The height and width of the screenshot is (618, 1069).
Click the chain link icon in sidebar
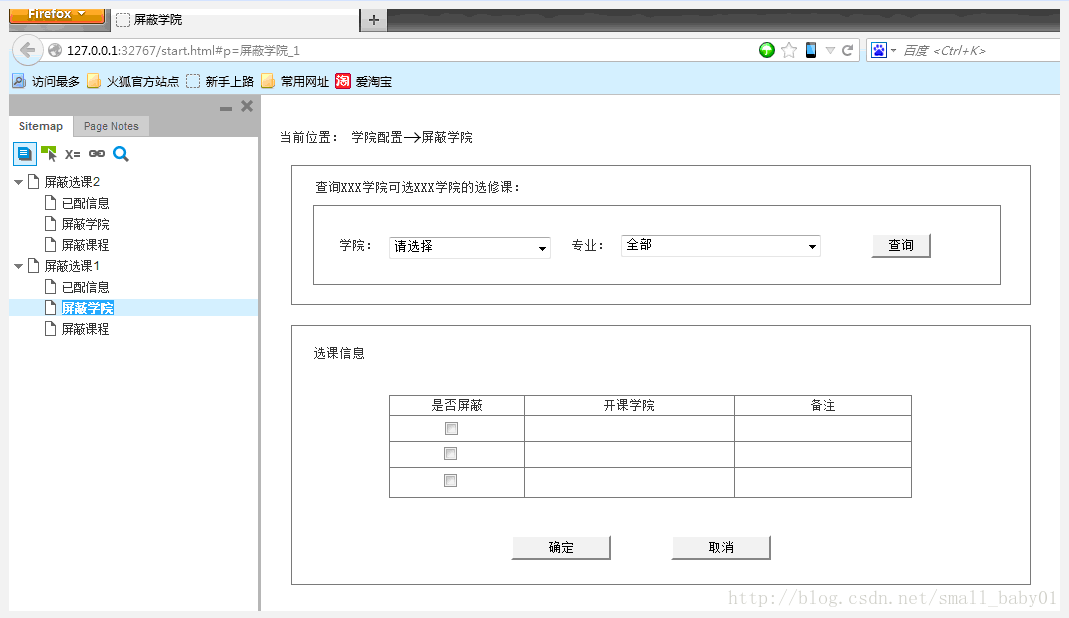tap(97, 153)
